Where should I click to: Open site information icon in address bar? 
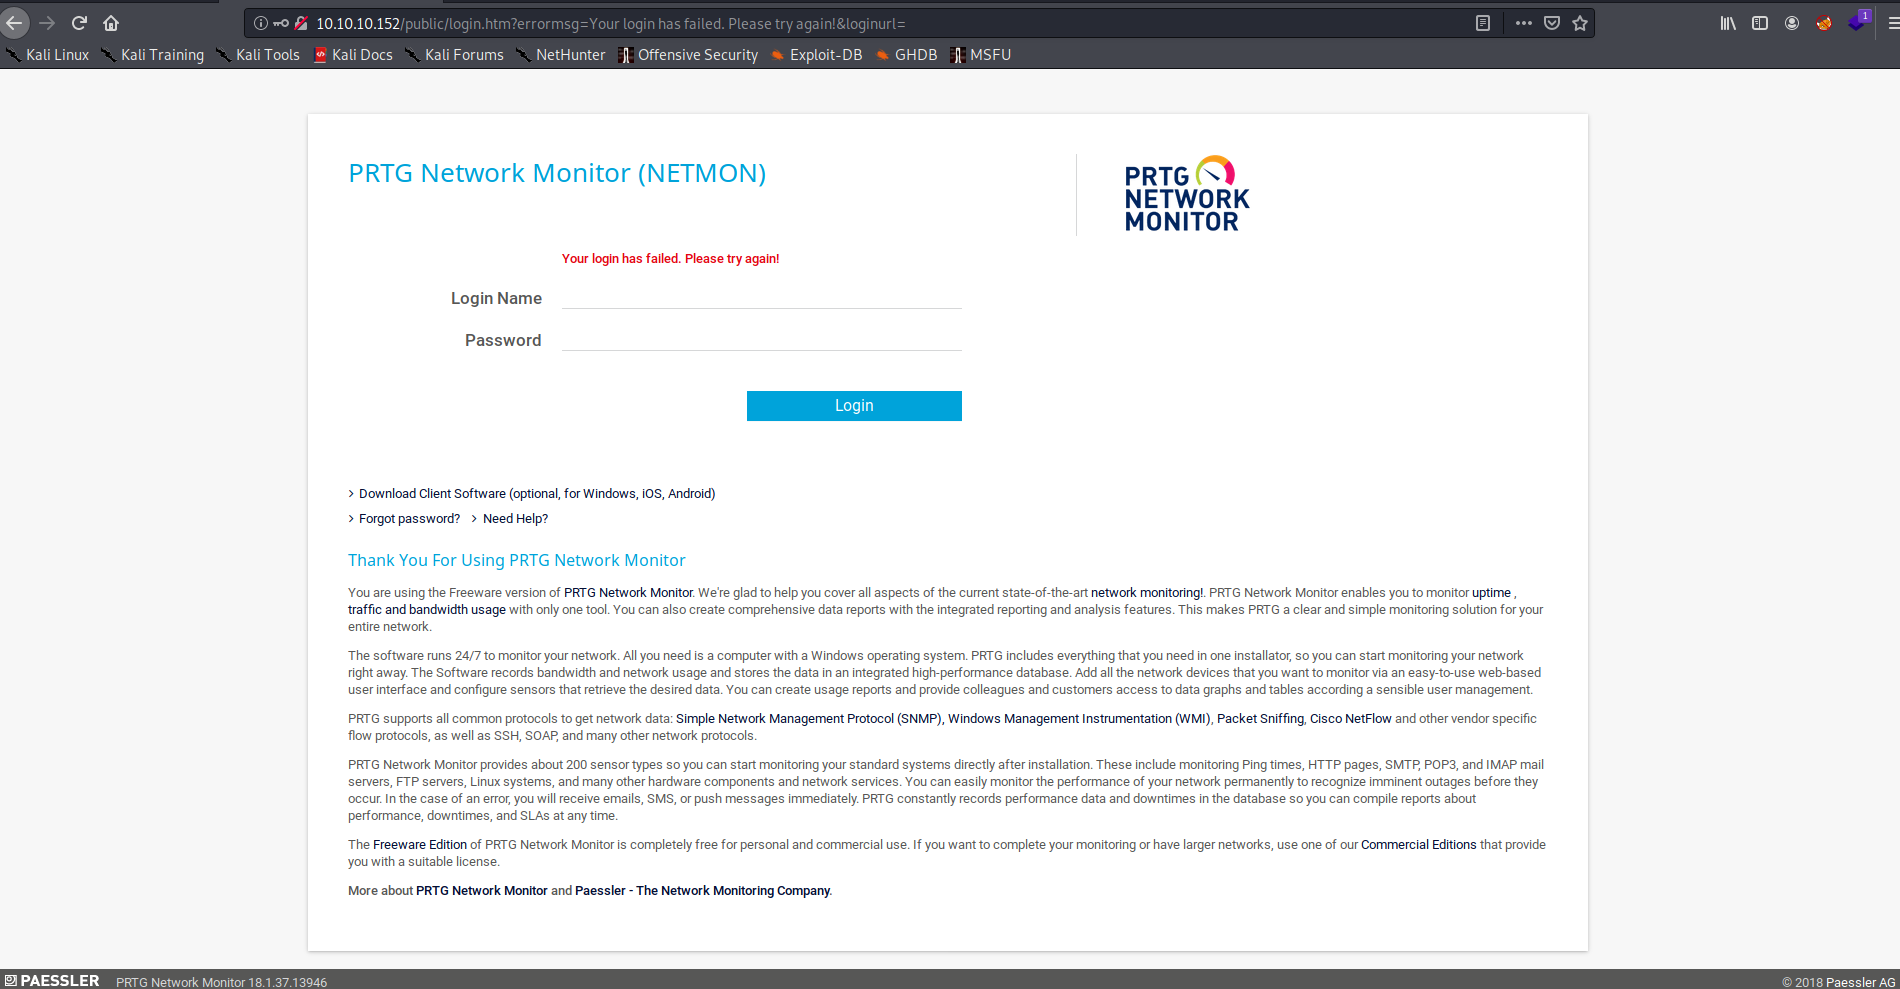click(259, 22)
